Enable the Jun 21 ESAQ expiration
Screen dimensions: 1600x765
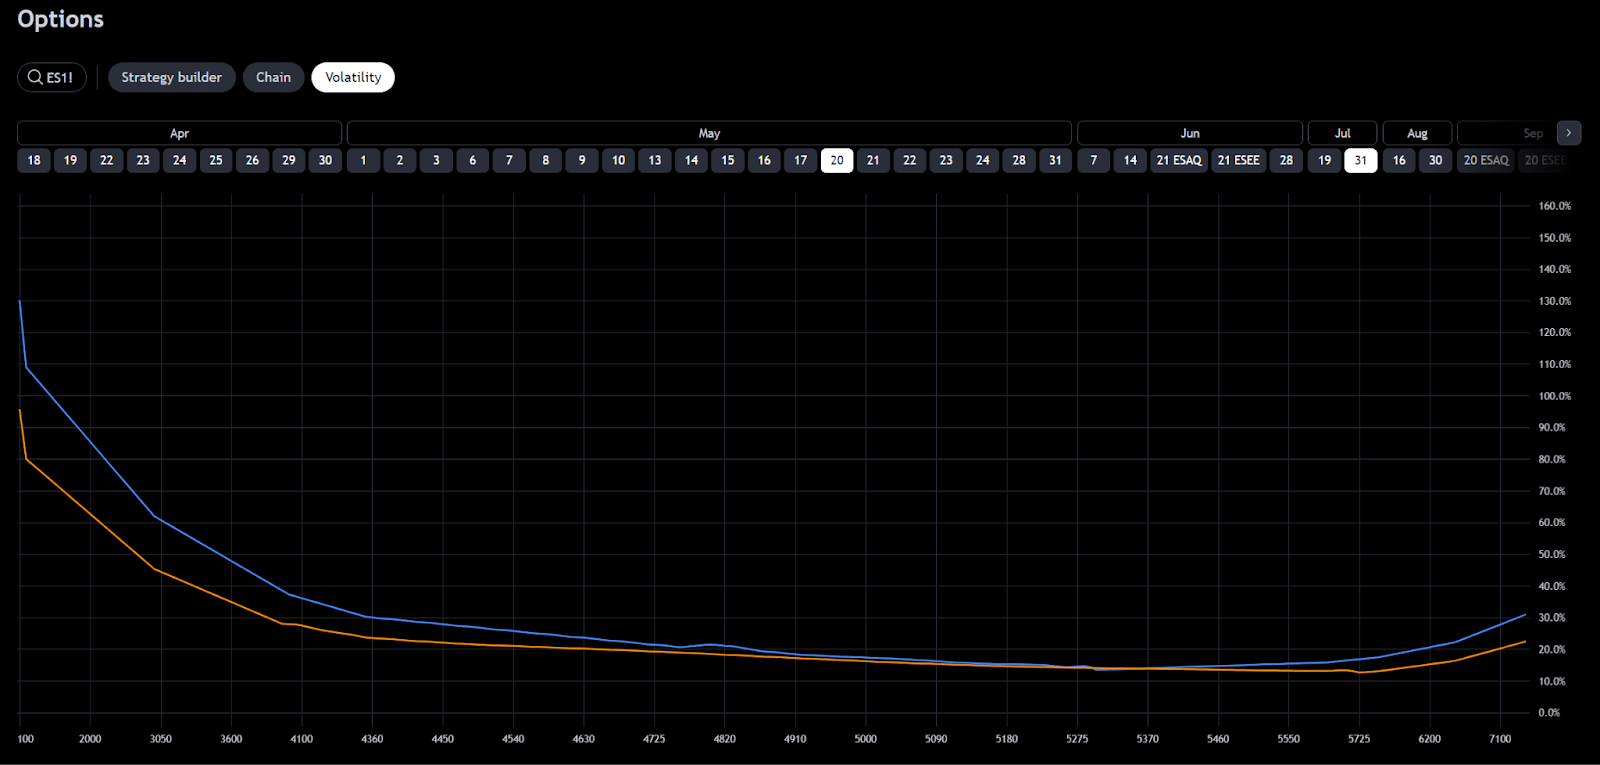[x=1179, y=160]
